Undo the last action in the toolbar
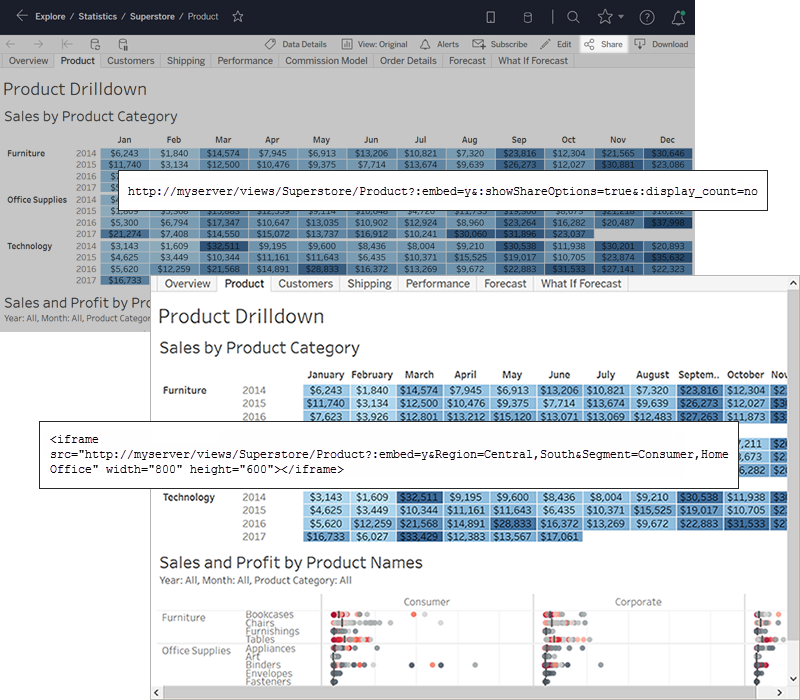The image size is (800, 700). 11,44
